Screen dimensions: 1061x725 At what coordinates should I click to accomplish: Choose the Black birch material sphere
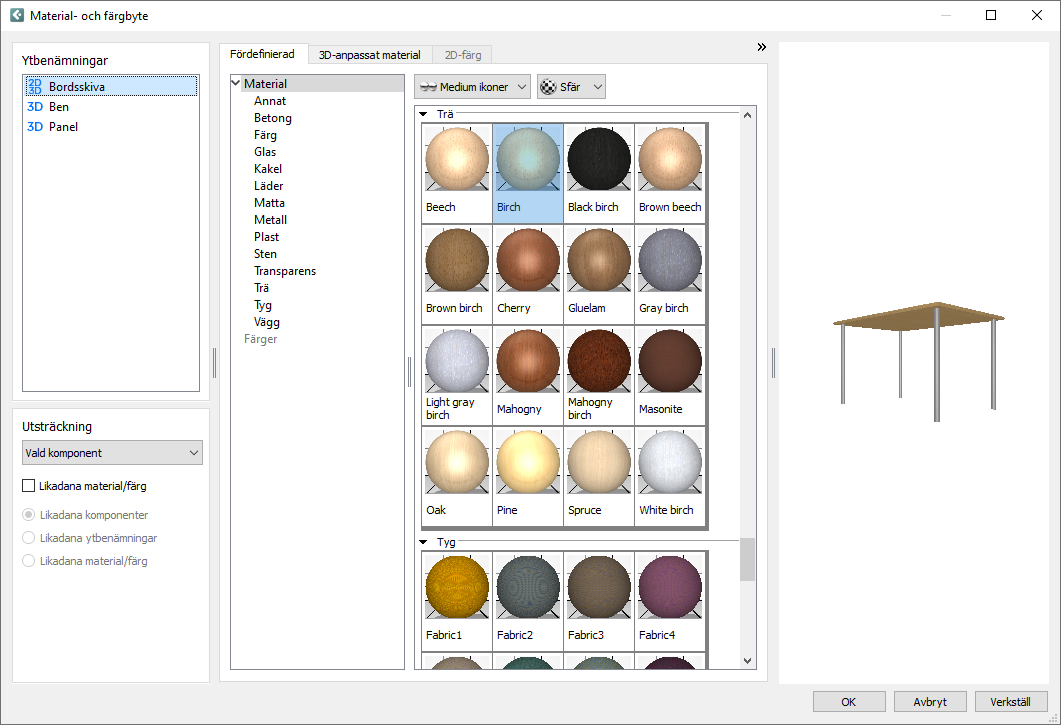599,160
